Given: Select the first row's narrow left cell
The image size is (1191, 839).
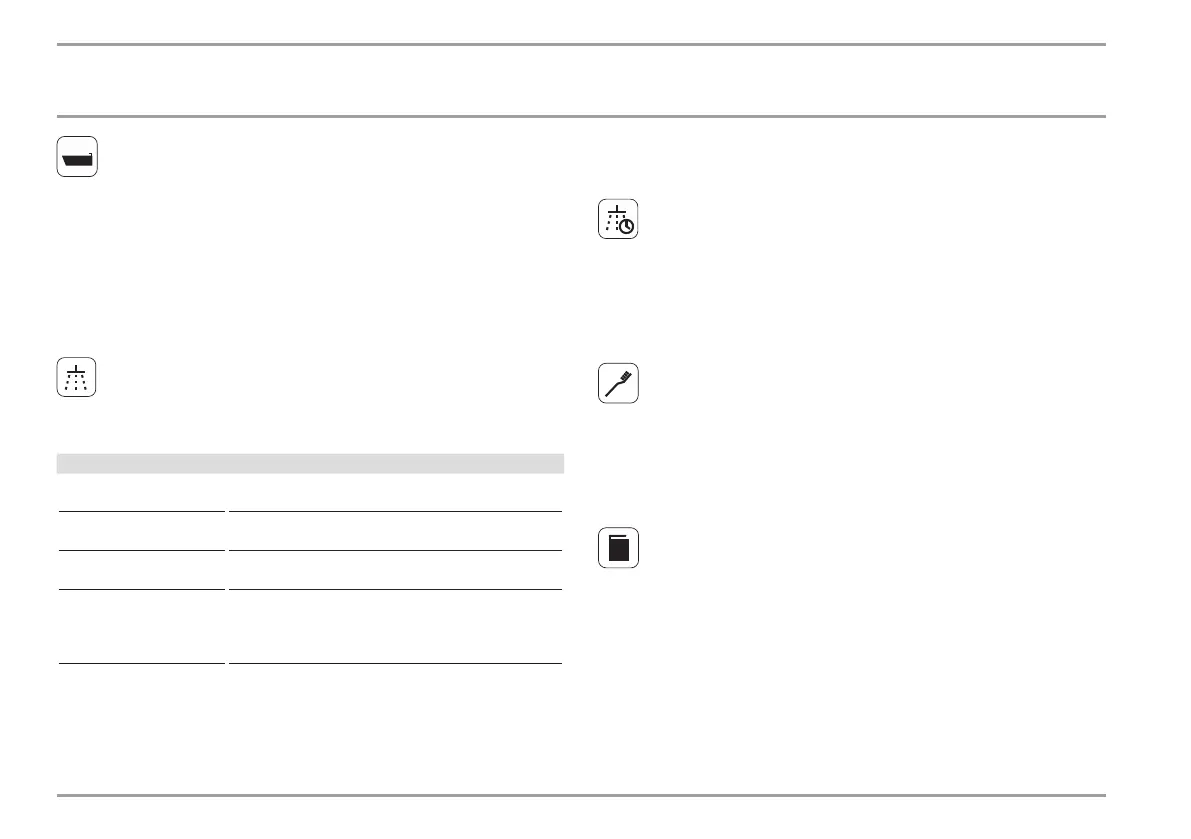Looking at the screenshot, I should 142,493.
